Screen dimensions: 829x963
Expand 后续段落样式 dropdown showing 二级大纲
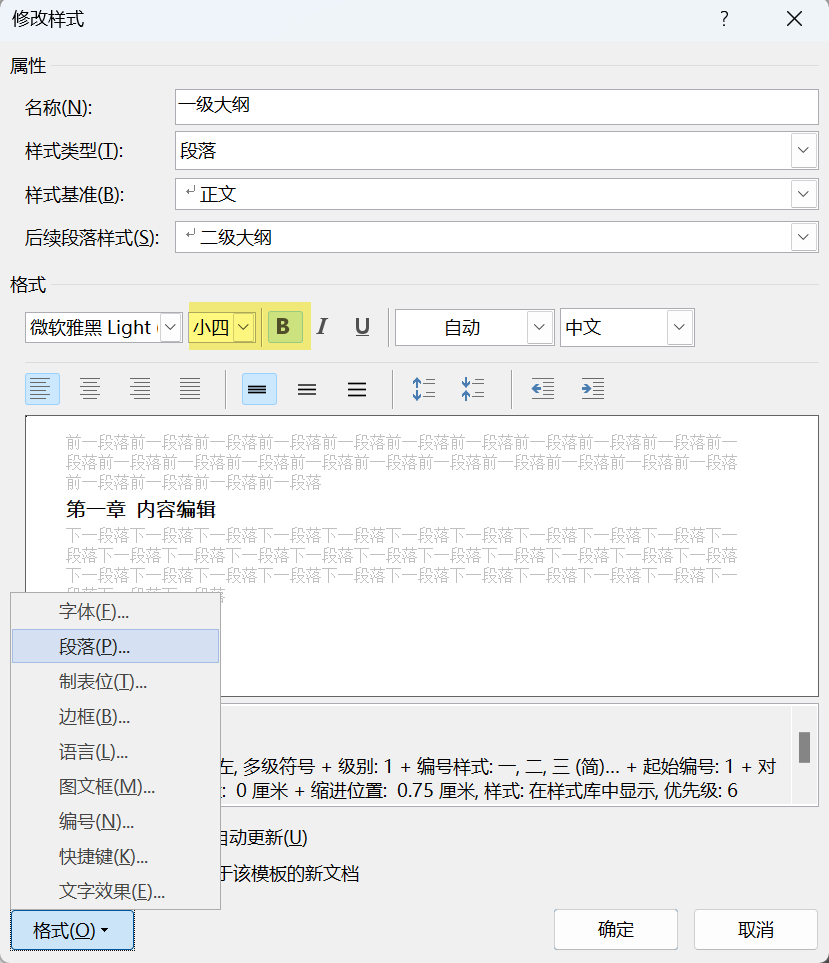coord(803,237)
